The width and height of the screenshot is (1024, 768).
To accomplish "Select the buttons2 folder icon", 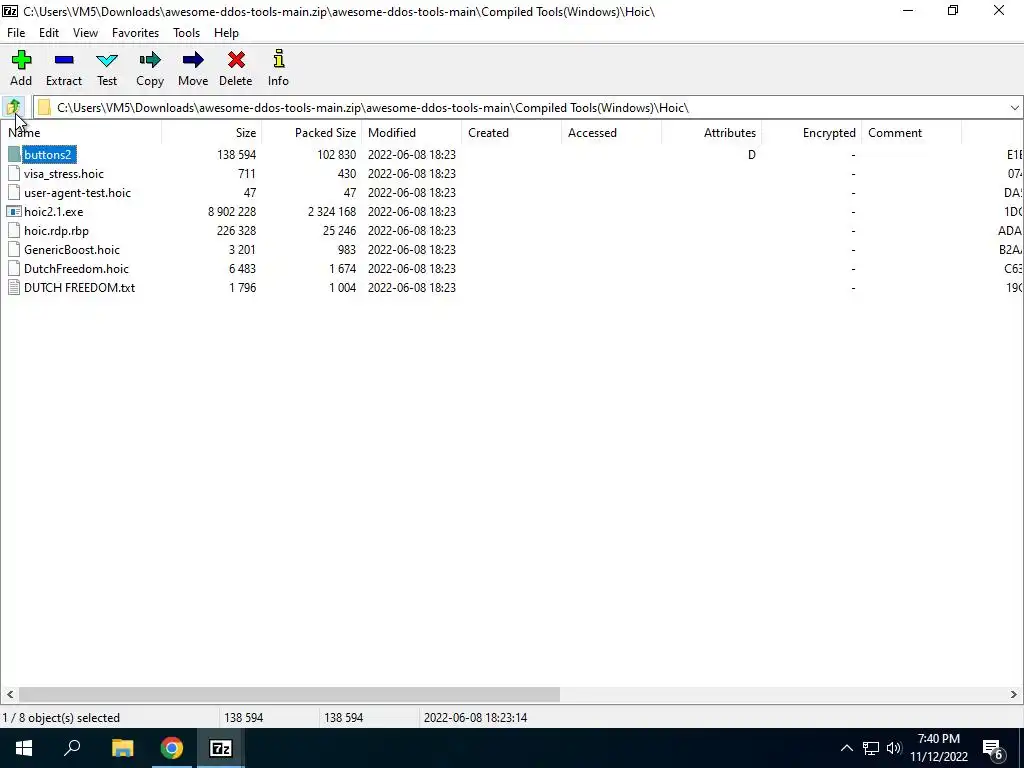I will point(14,155).
